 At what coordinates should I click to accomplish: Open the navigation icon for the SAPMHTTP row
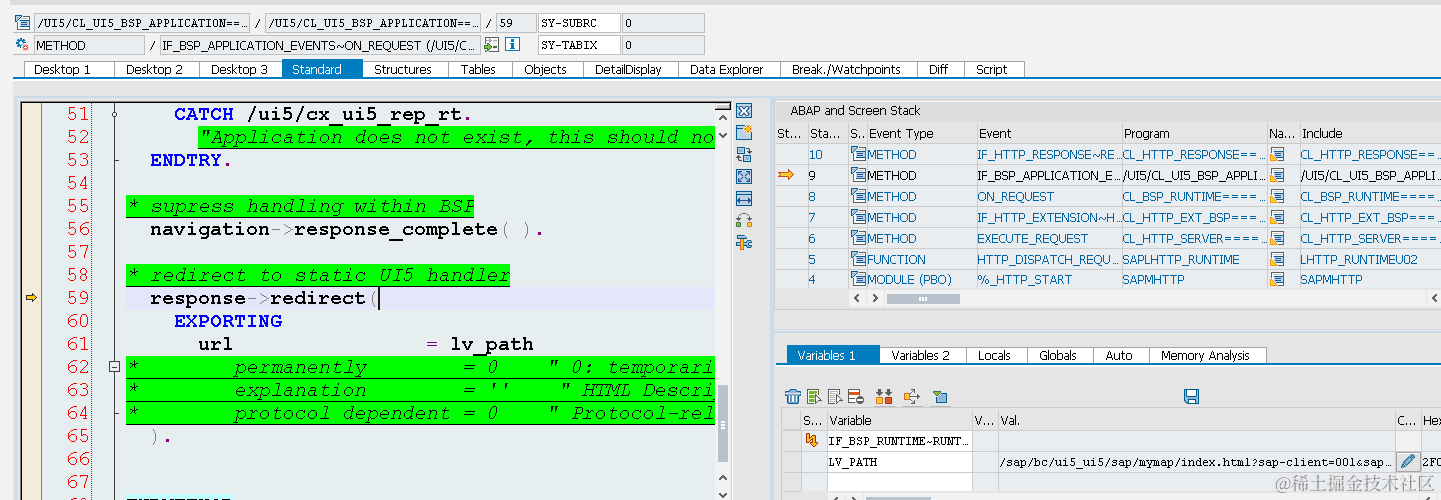pyautogui.click(x=1278, y=279)
